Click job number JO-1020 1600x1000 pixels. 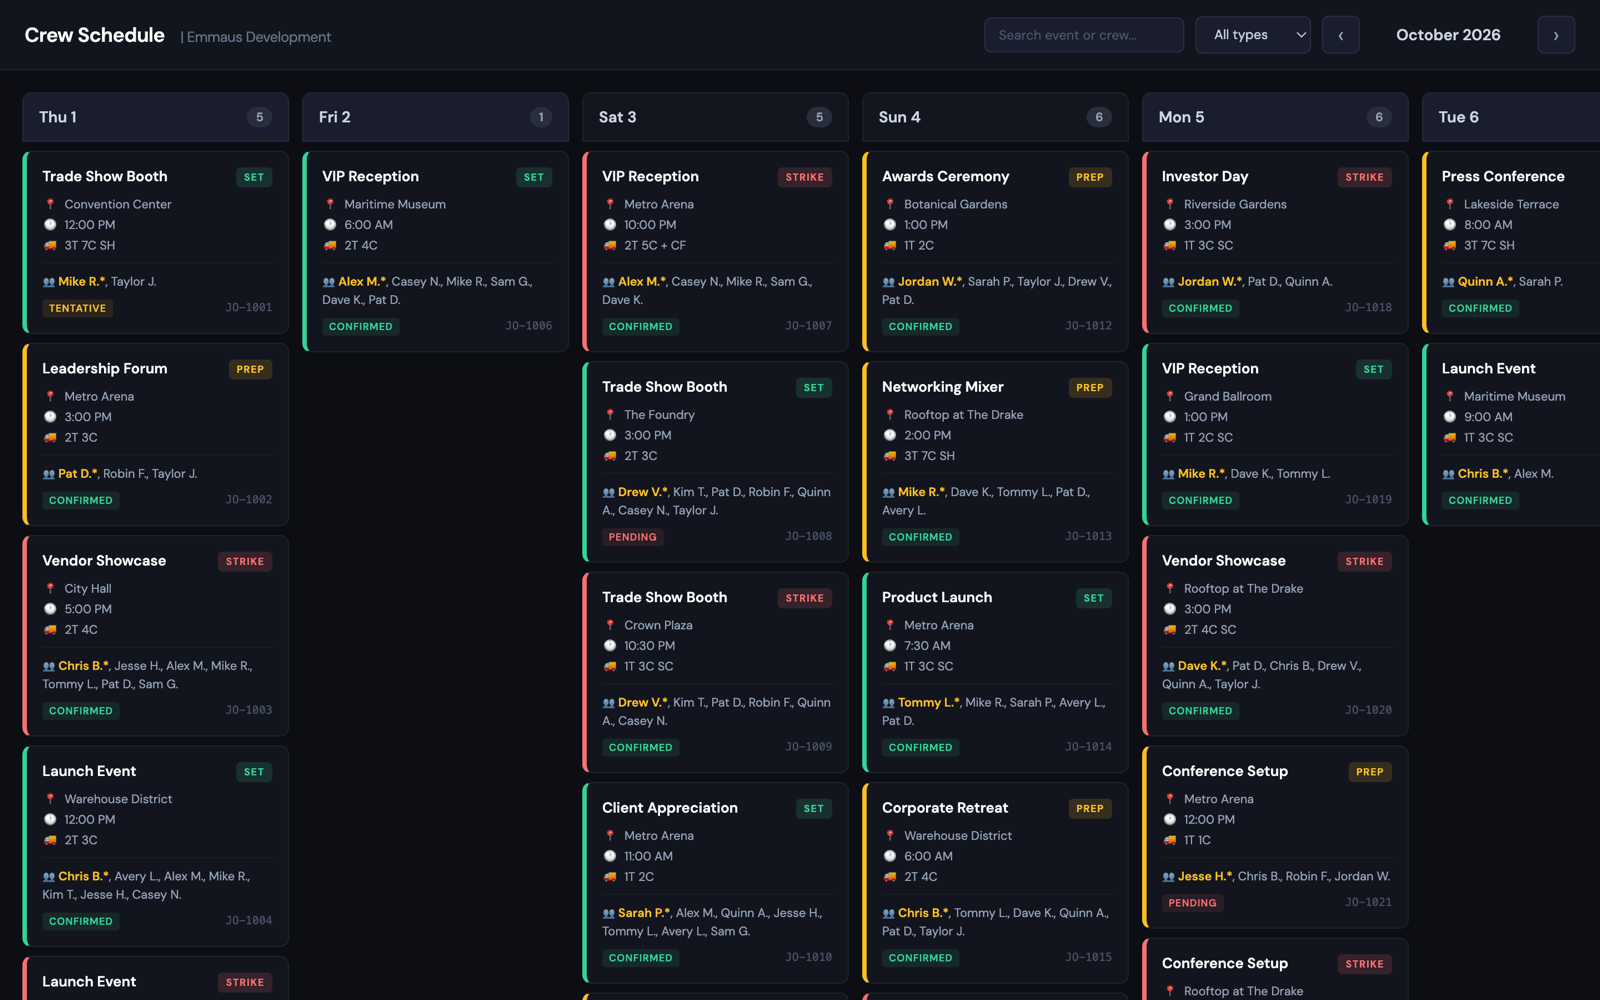coord(1368,710)
